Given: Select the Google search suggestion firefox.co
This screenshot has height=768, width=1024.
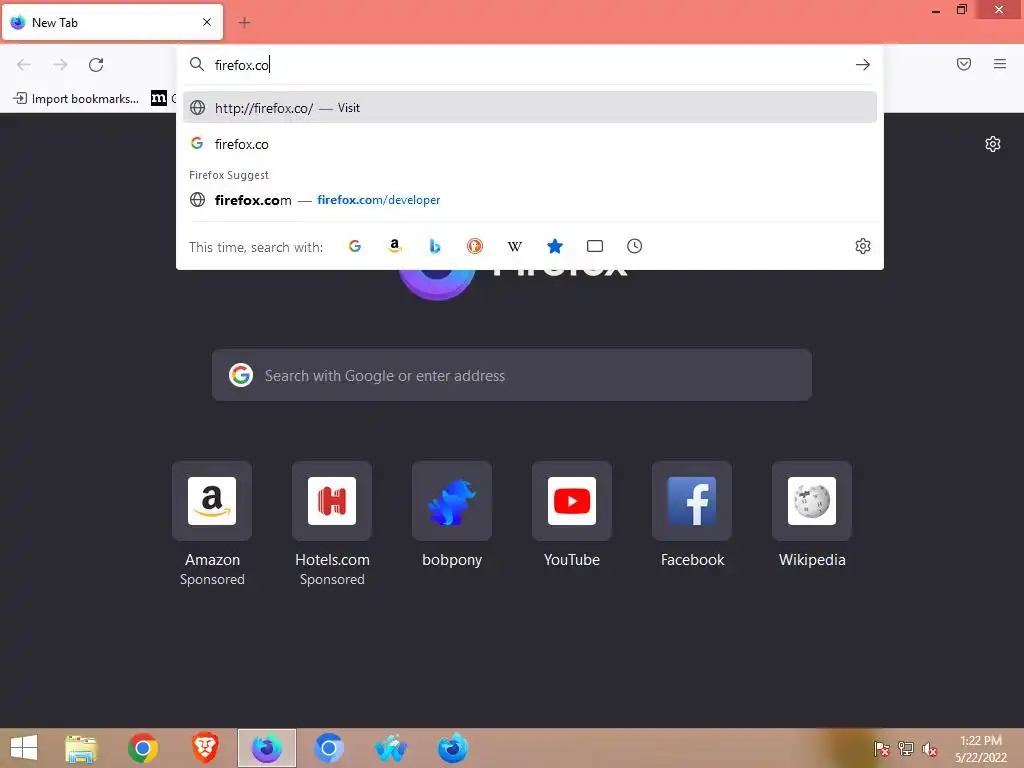Looking at the screenshot, I should 530,144.
